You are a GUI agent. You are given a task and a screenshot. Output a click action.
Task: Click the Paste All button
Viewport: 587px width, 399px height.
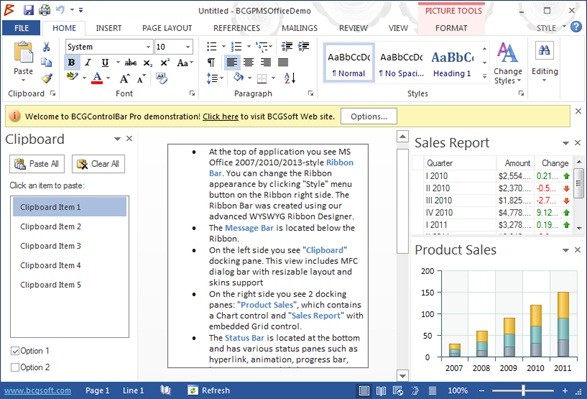(37, 164)
